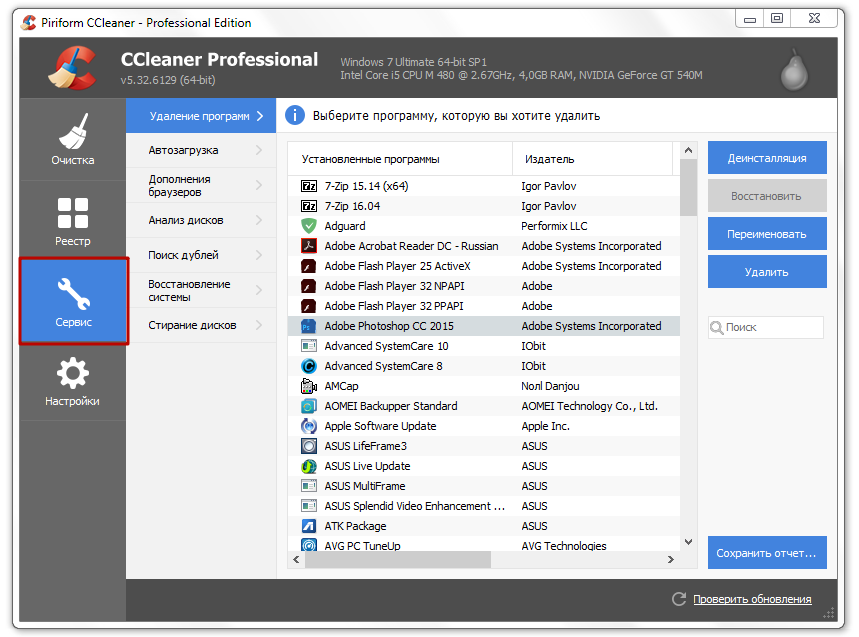Click the vertical scrollbar up arrow

pyautogui.click(x=689, y=150)
